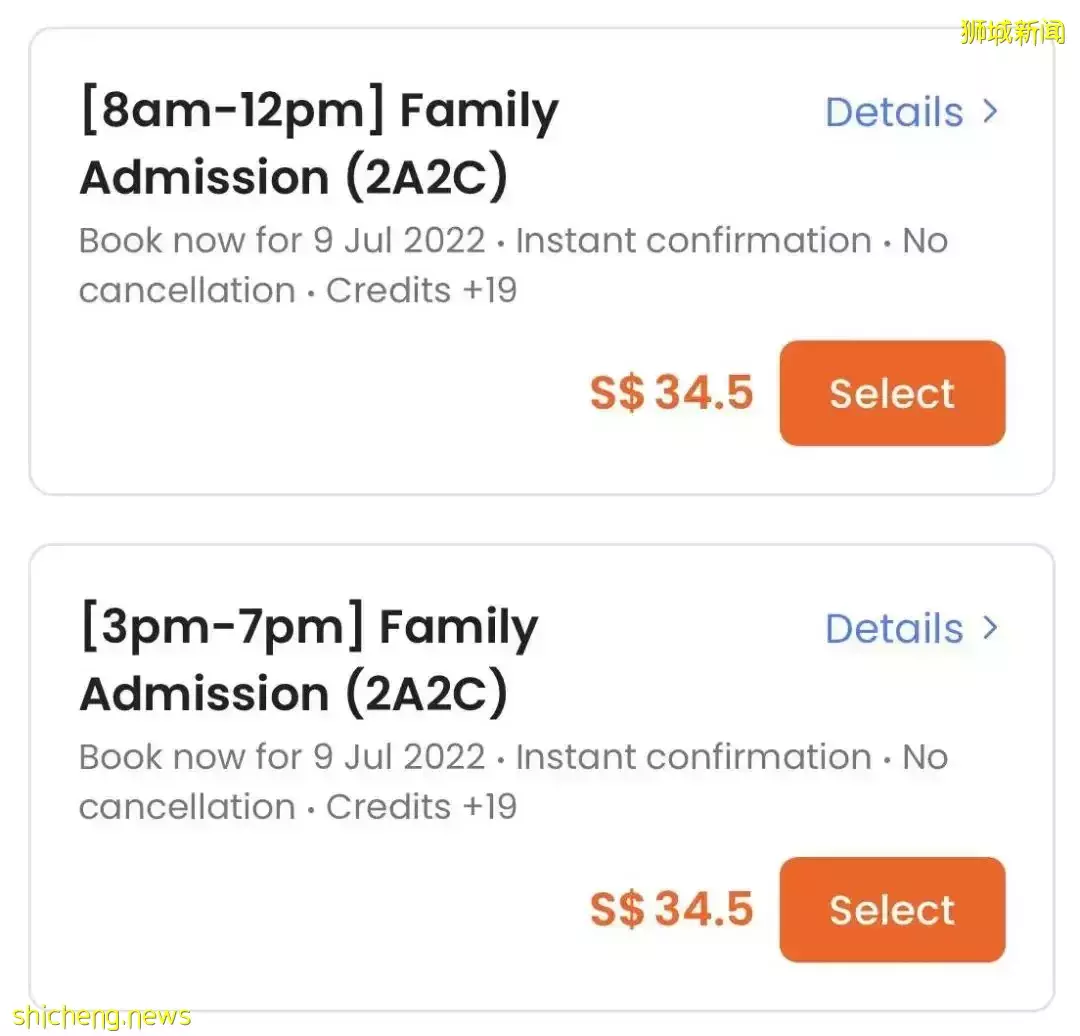Viewport: 1080px width, 1036px height.
Task: Click the 狮城新闻 watermark logo
Action: click(1012, 31)
